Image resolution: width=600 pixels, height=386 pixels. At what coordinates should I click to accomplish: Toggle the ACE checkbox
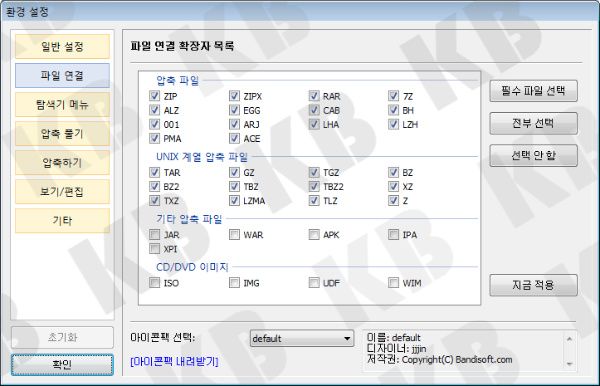(x=234, y=138)
